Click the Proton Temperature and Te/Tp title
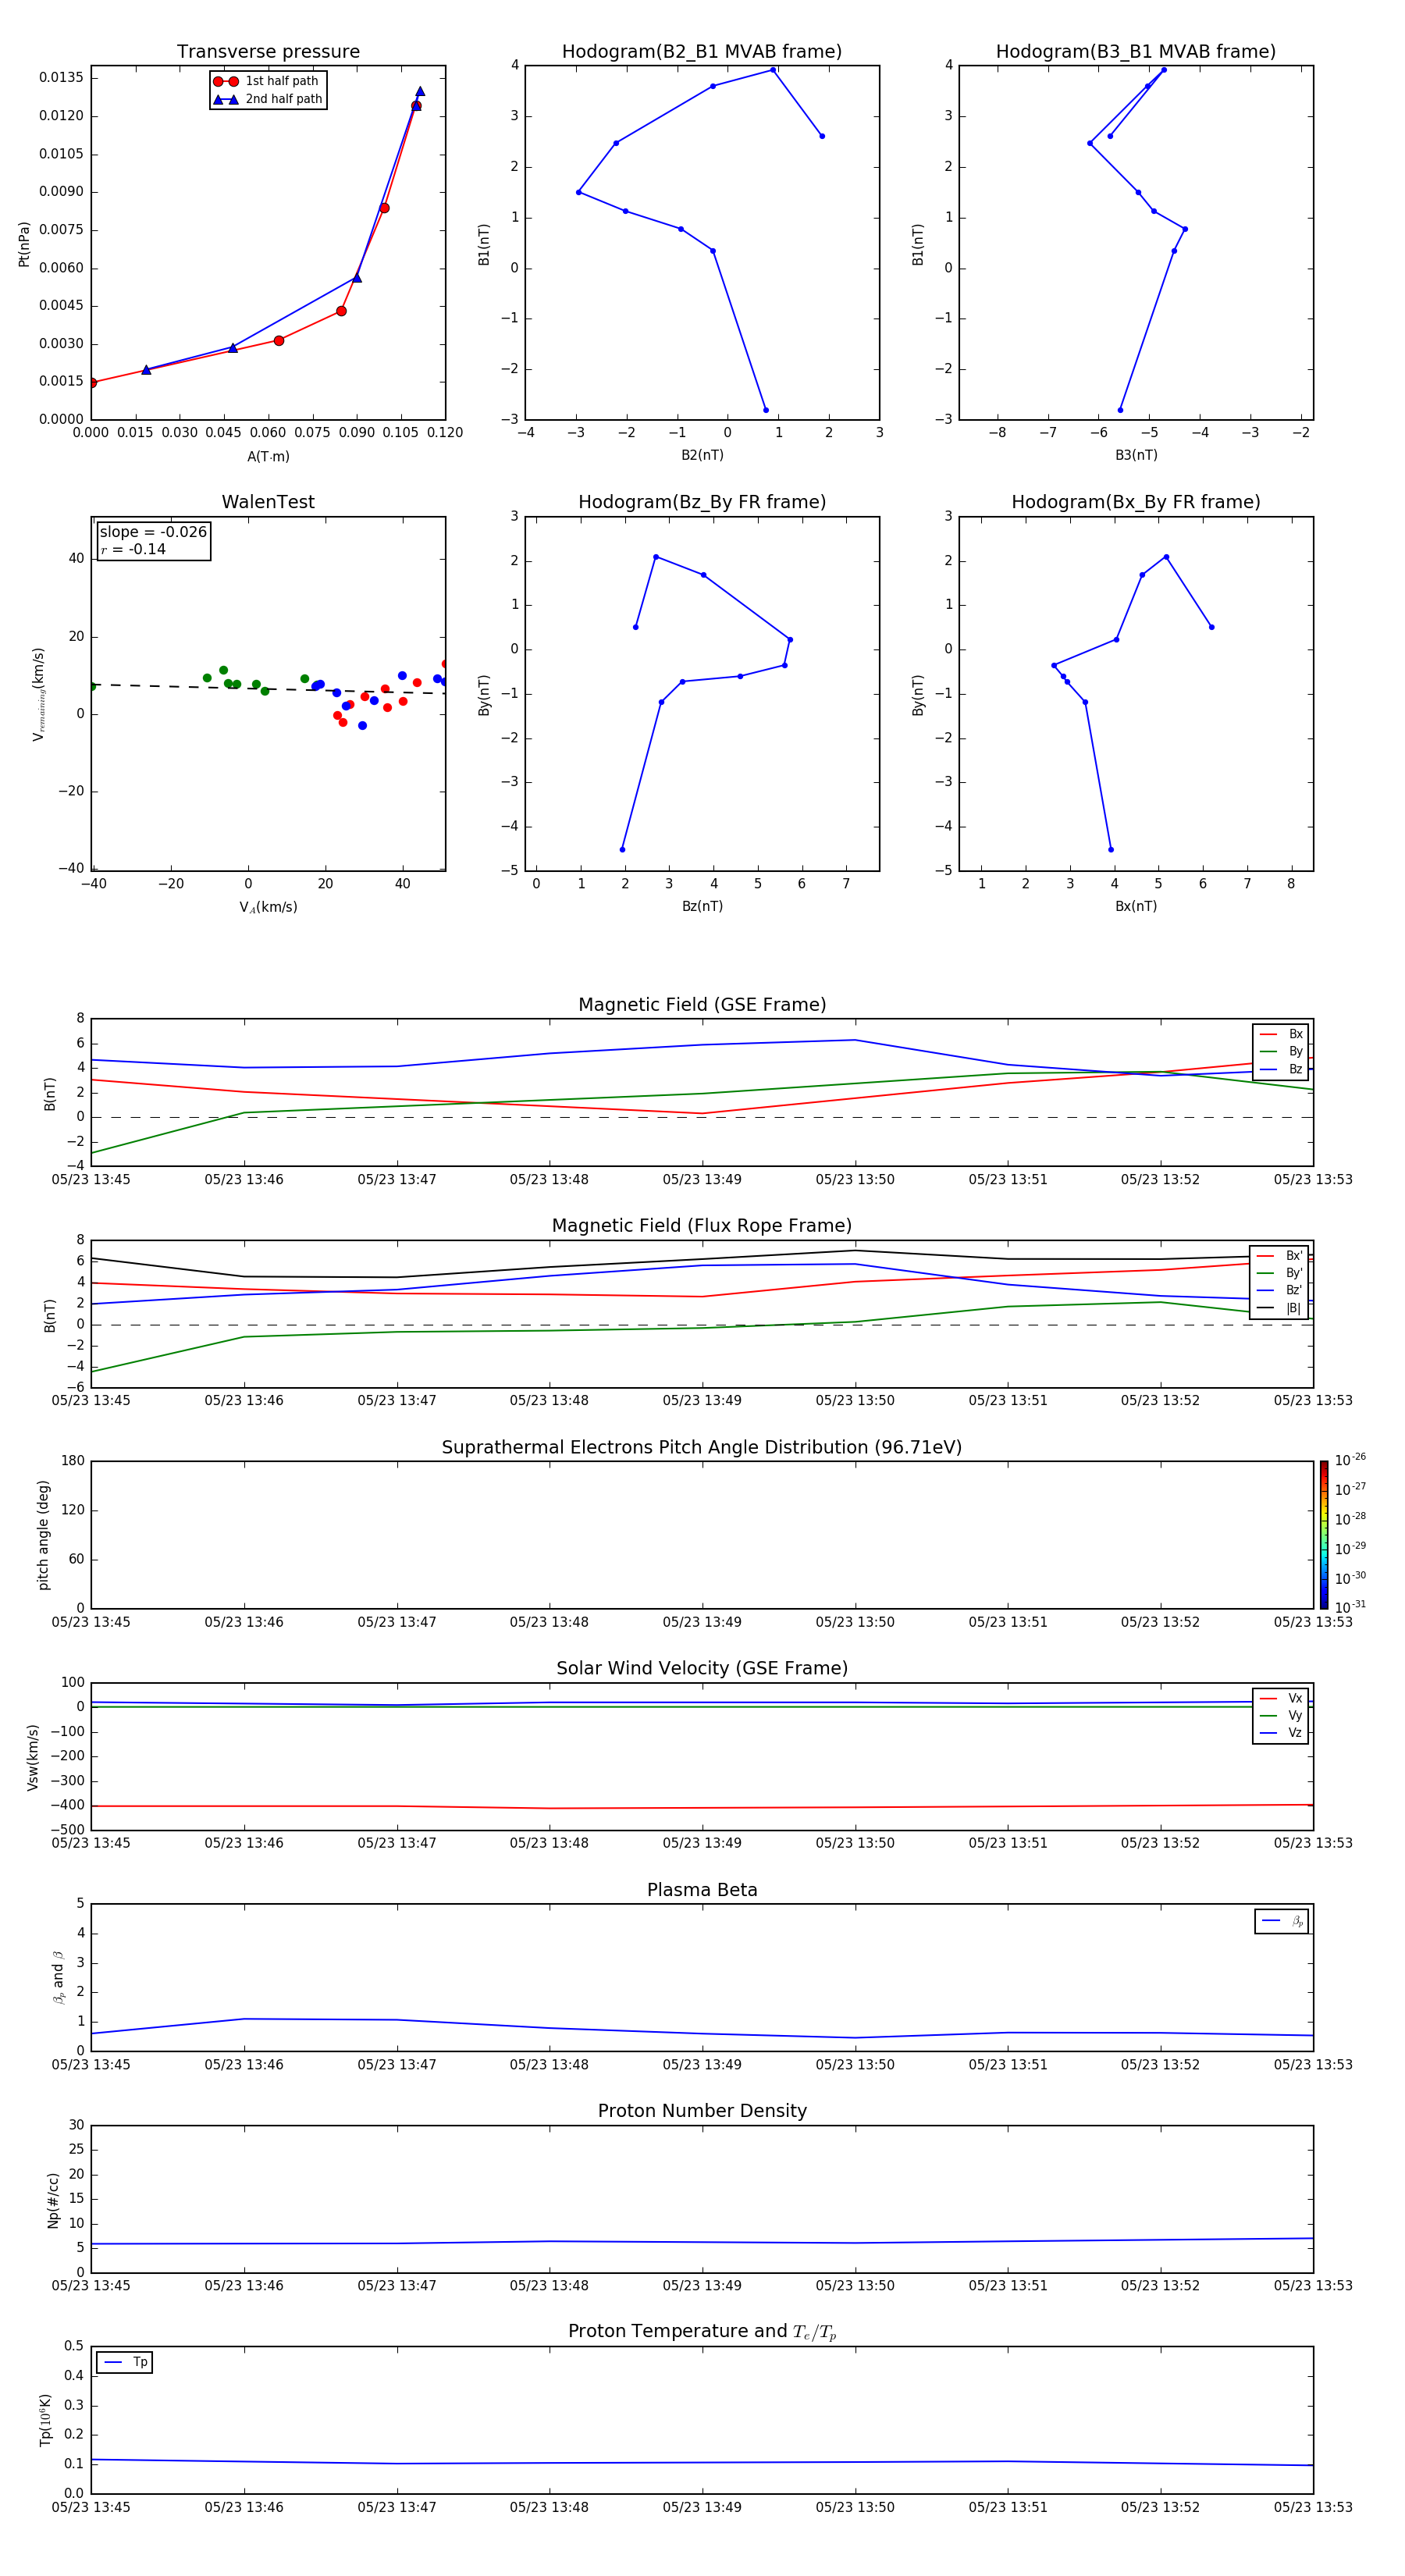Viewport: 1405px width, 2576px height. [x=702, y=2331]
